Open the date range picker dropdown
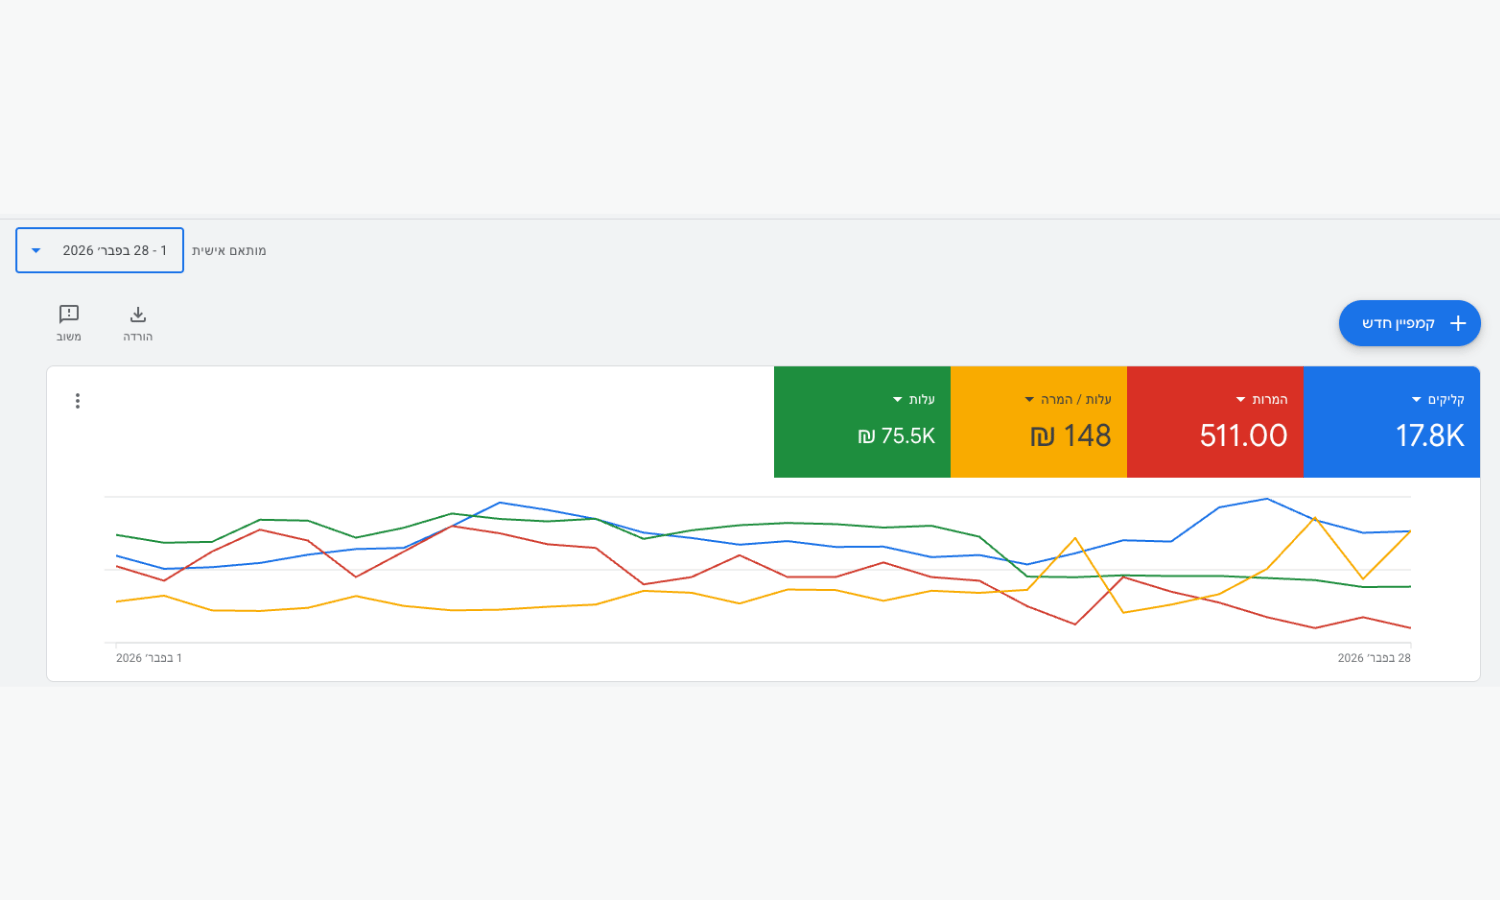Image resolution: width=1500 pixels, height=900 pixels. 100,250
